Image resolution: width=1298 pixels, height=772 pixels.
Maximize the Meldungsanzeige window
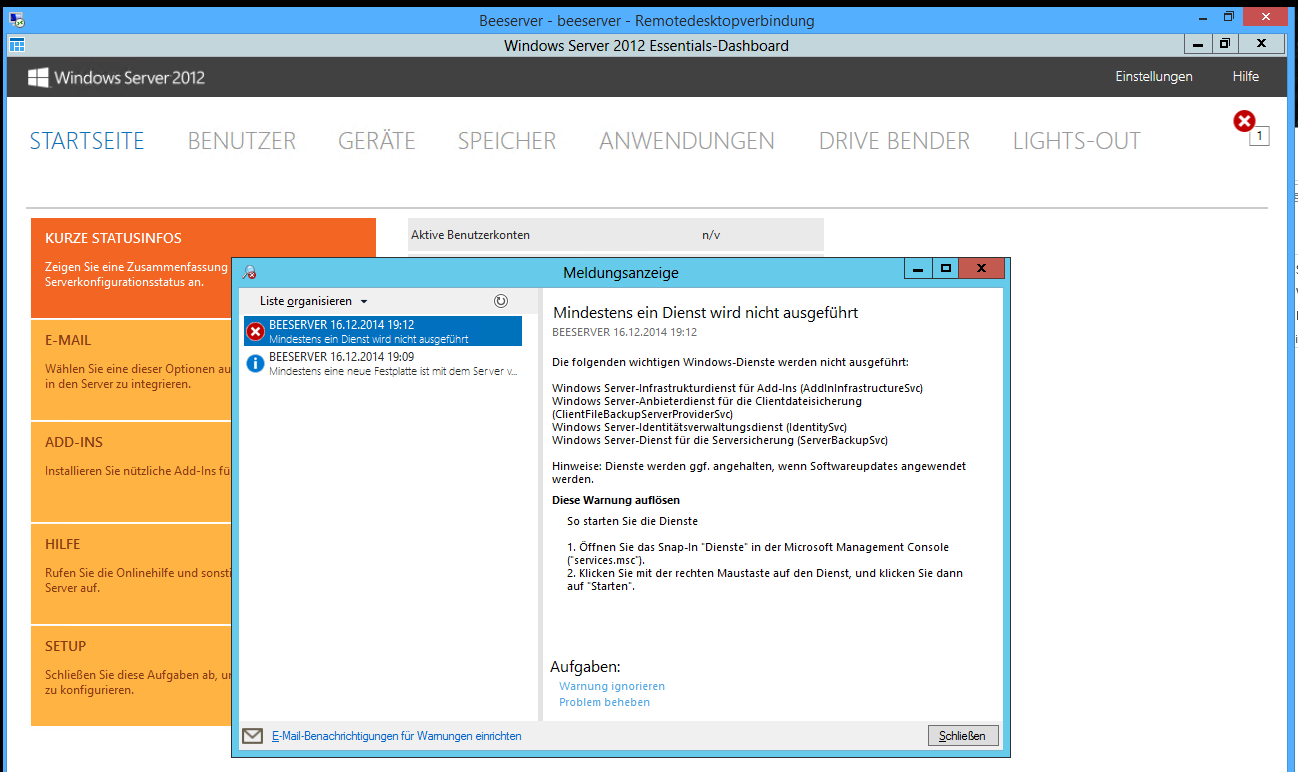[x=945, y=268]
